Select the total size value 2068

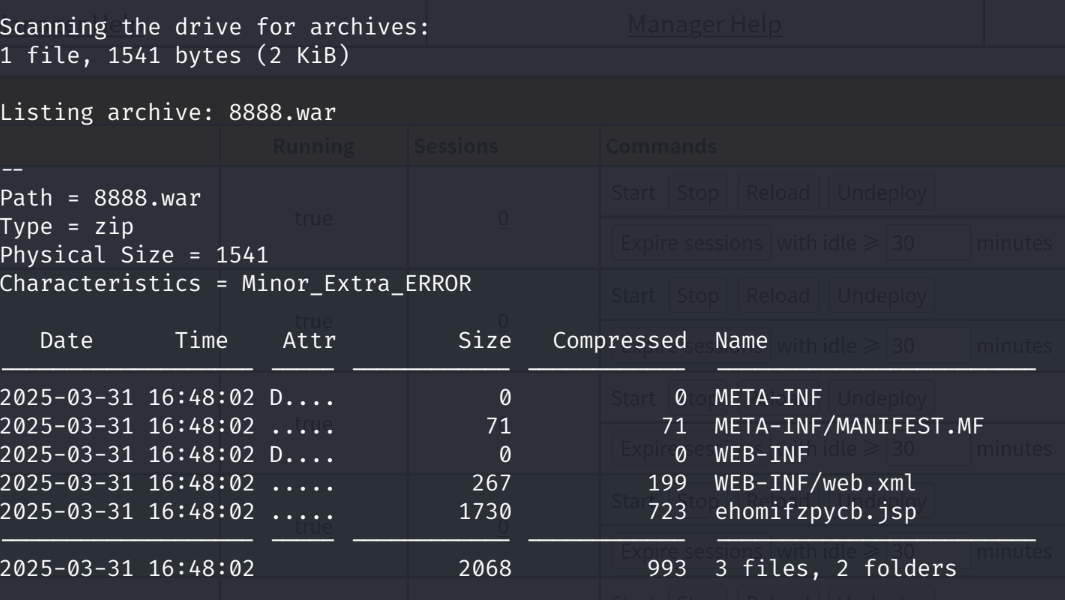point(484,569)
